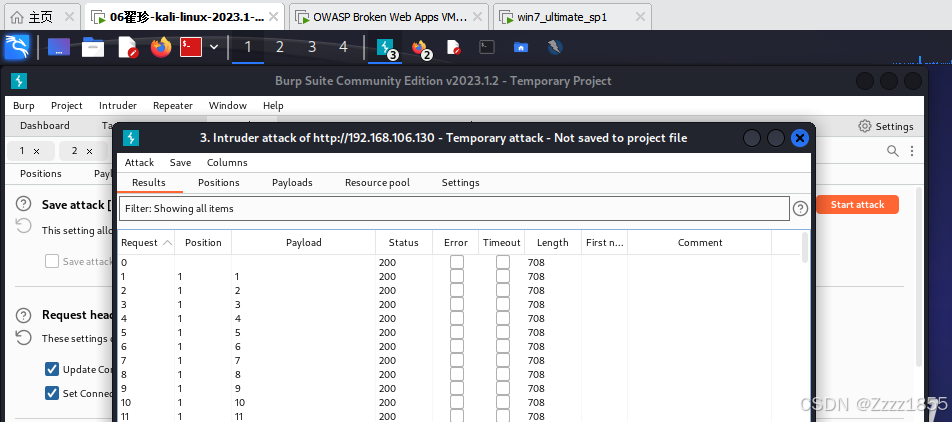Switch to the Payloads tab in the attack window
The image size is (952, 422).
point(292,183)
